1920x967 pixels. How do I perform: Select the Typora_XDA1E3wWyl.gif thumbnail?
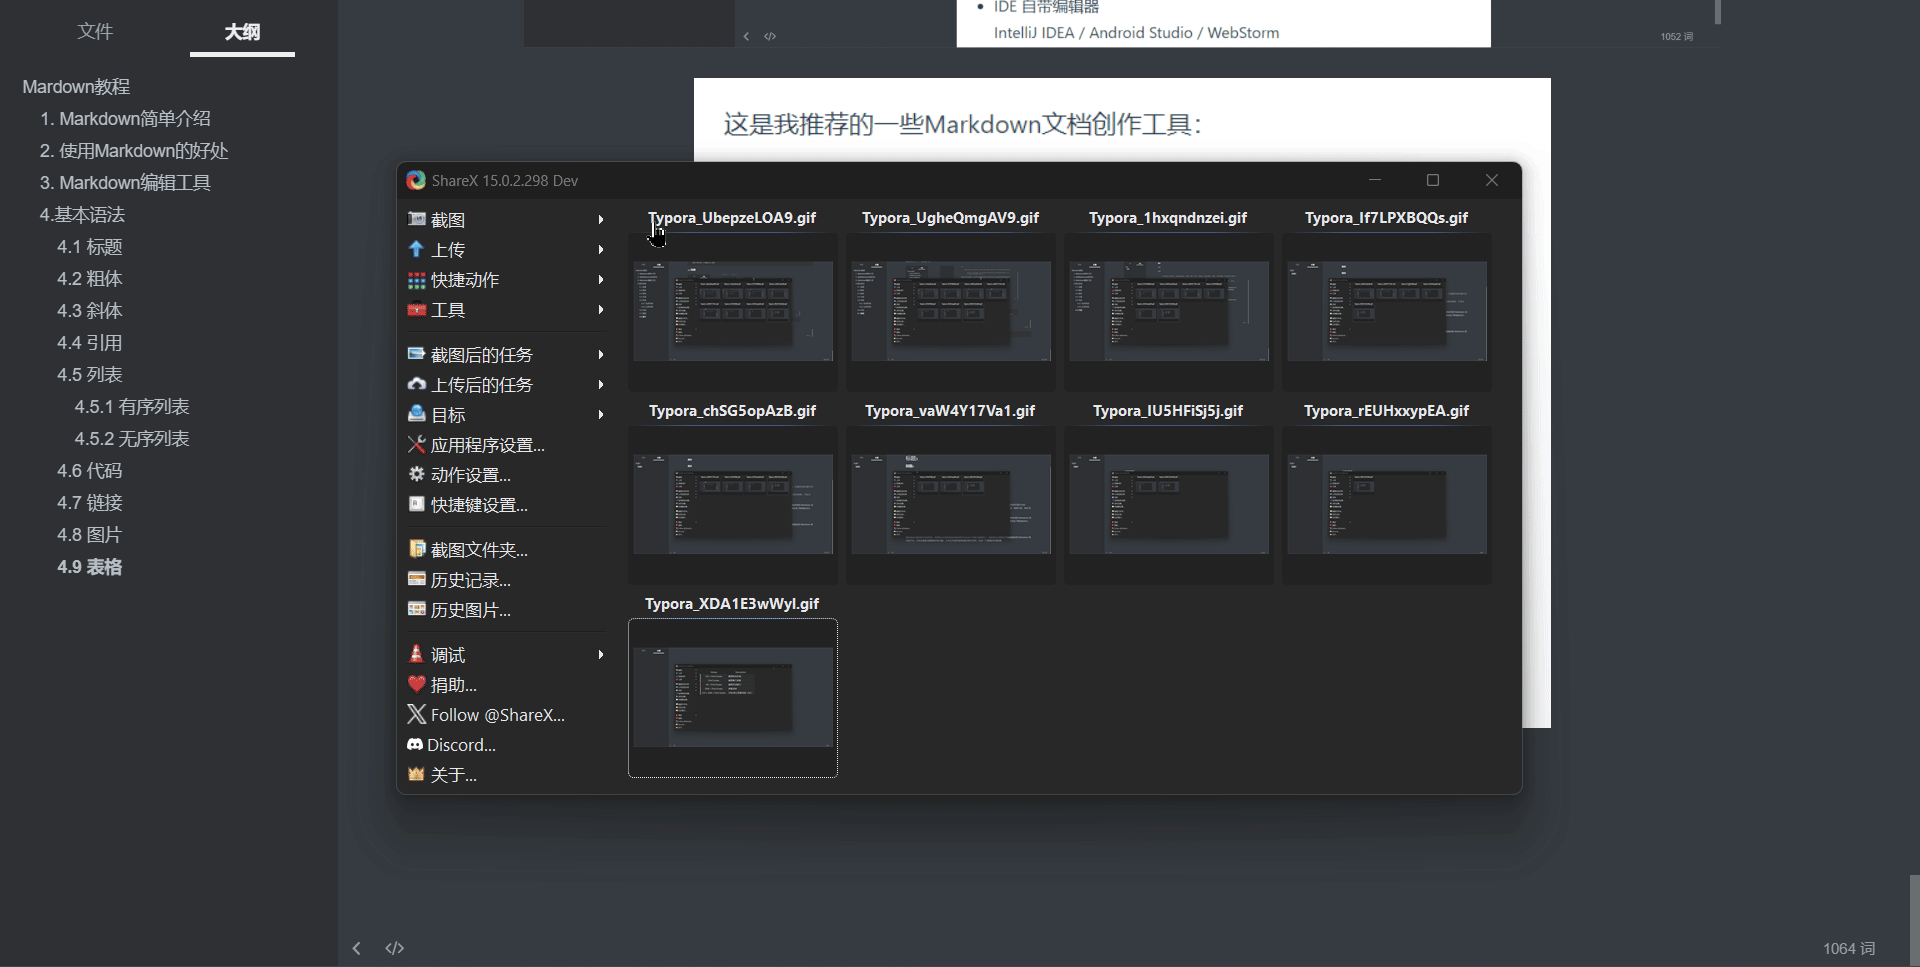coord(733,697)
